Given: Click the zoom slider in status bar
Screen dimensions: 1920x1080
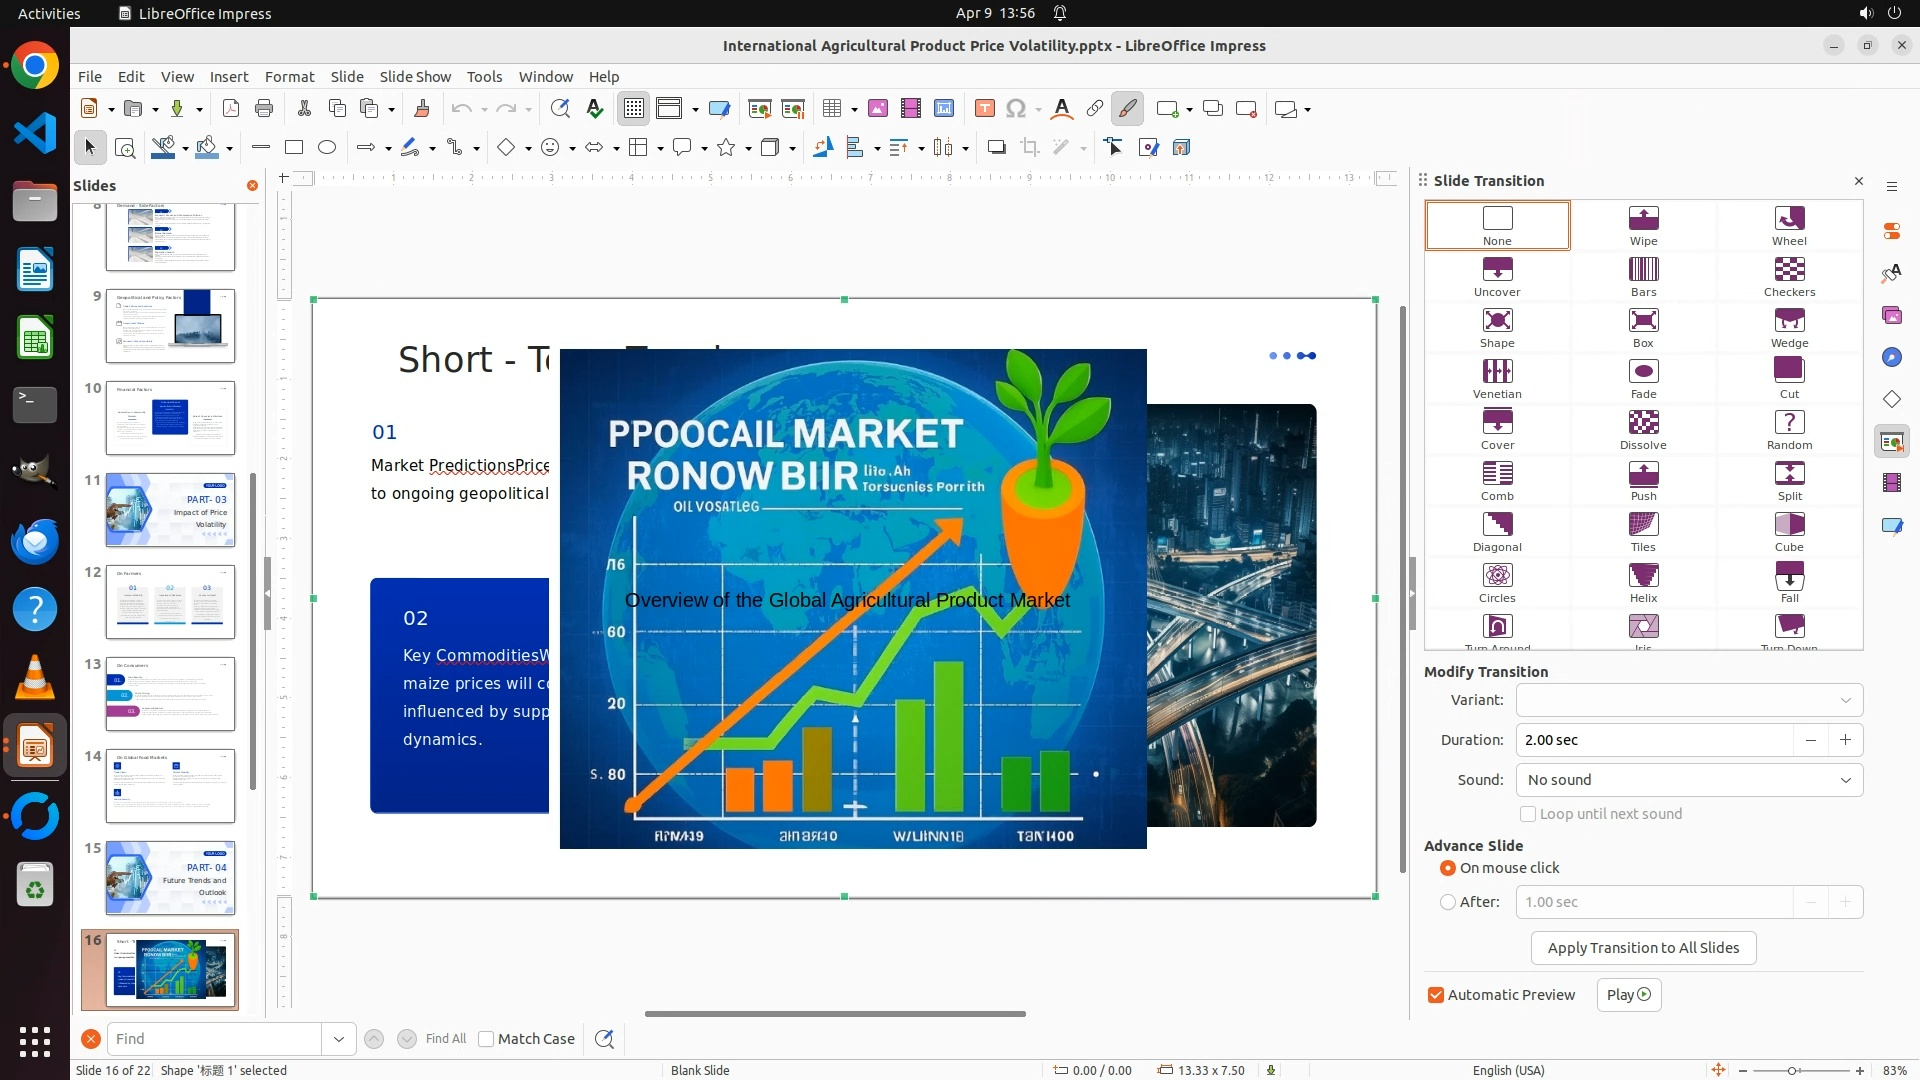Looking at the screenshot, I should coord(1792,1070).
